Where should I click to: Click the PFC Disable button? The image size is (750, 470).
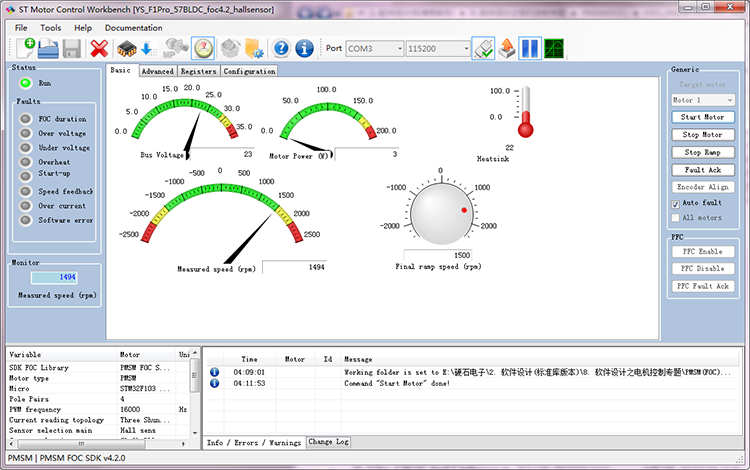[703, 269]
